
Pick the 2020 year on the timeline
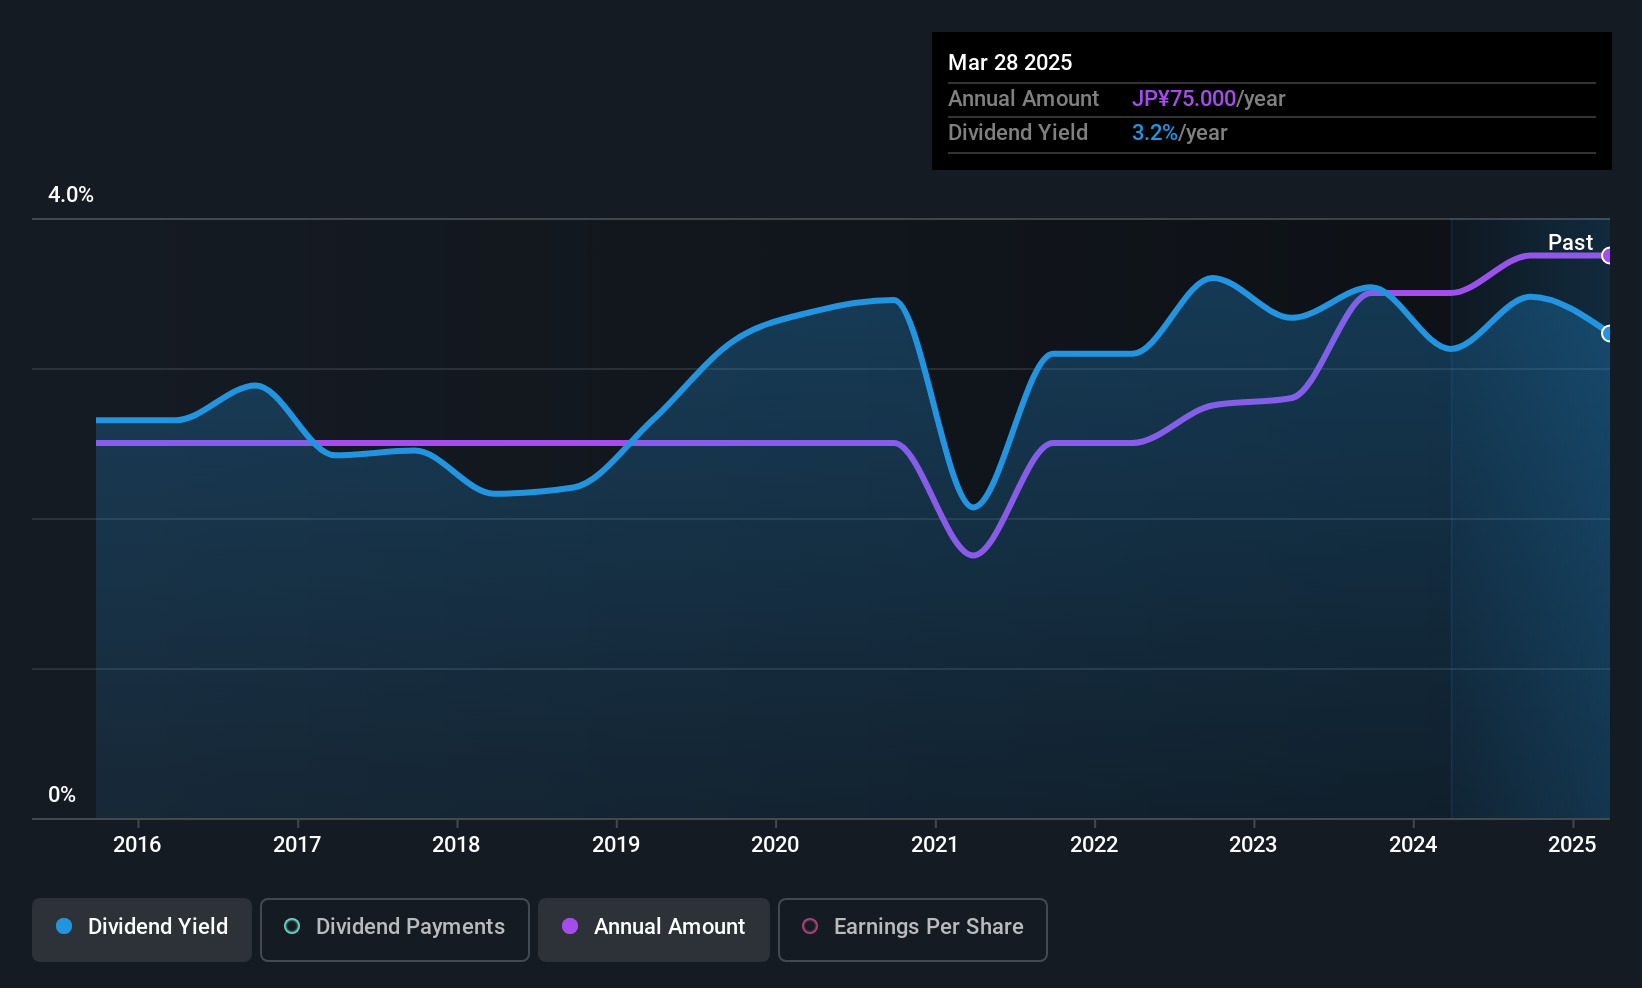pyautogui.click(x=775, y=845)
